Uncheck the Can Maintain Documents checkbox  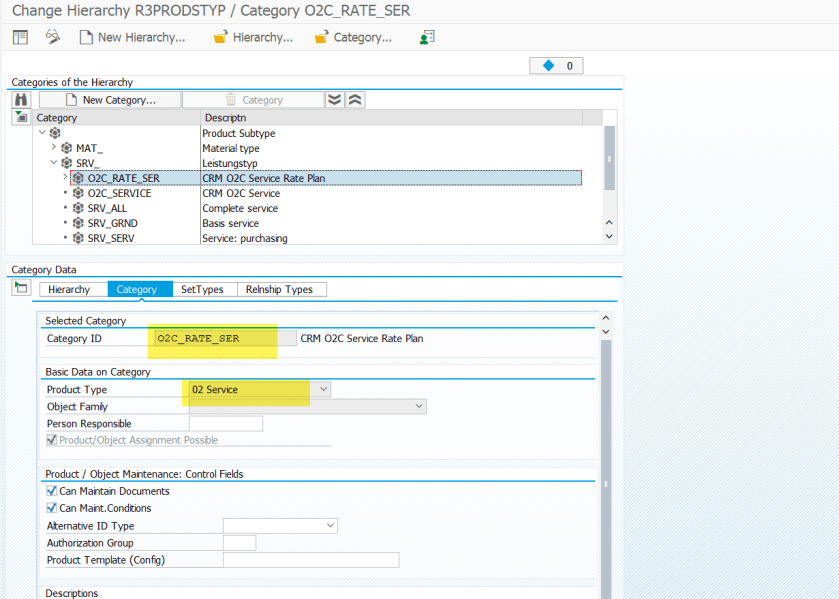(x=52, y=491)
